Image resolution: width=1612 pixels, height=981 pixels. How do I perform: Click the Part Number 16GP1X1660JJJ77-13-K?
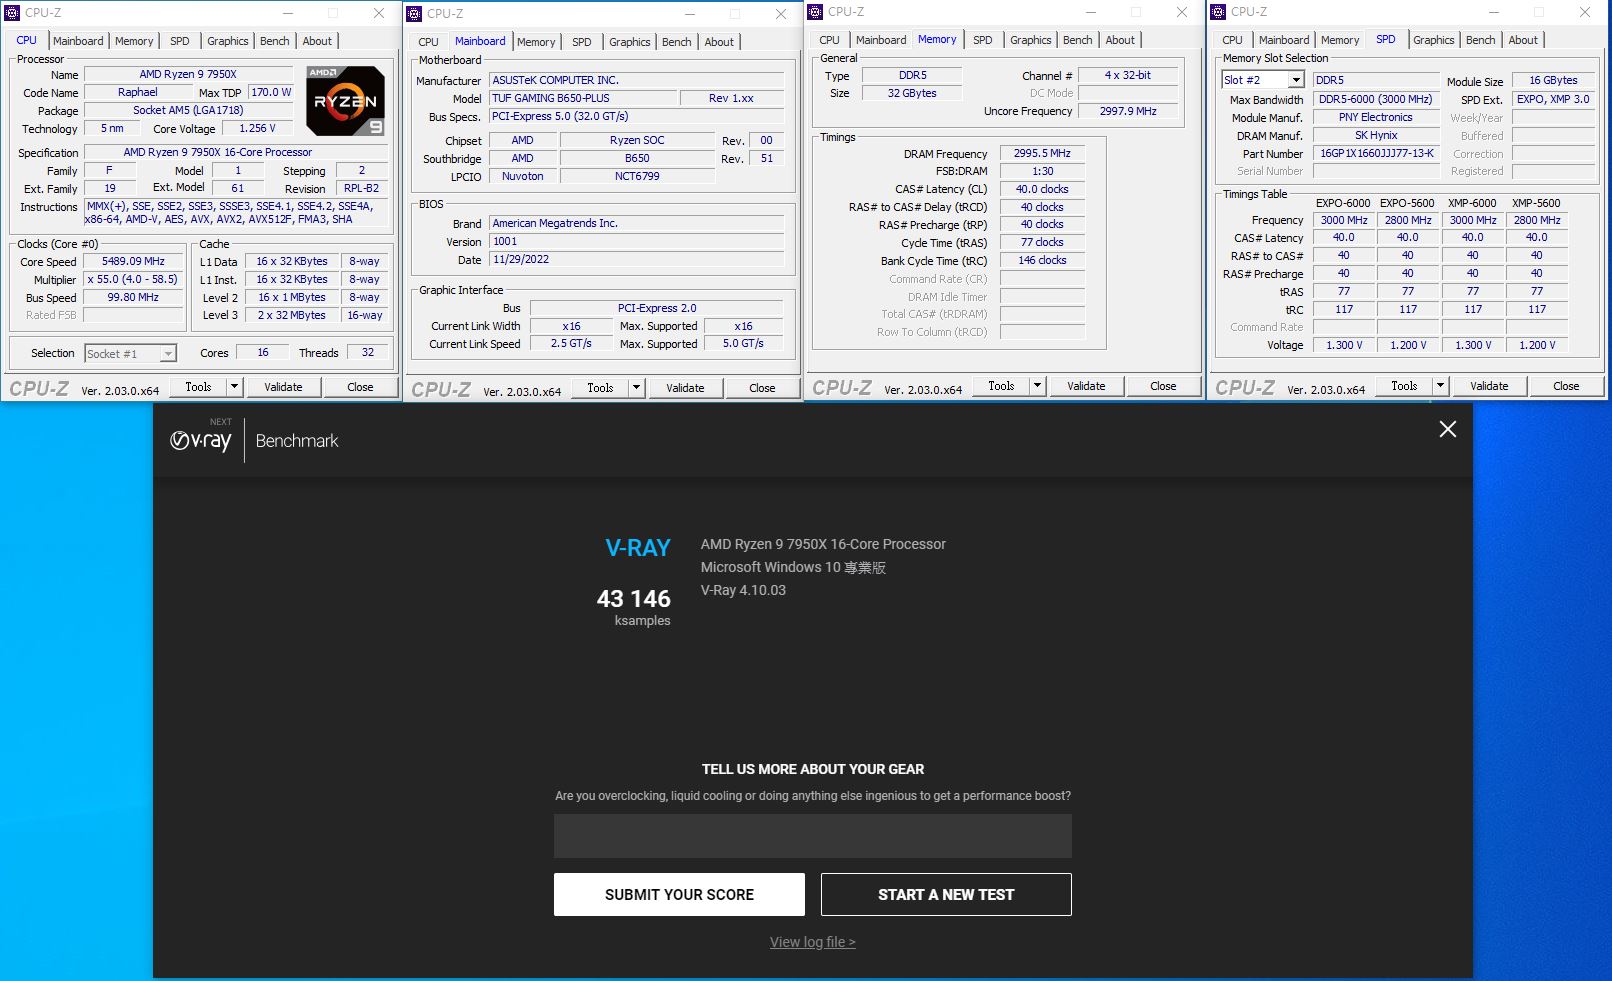pyautogui.click(x=1376, y=153)
